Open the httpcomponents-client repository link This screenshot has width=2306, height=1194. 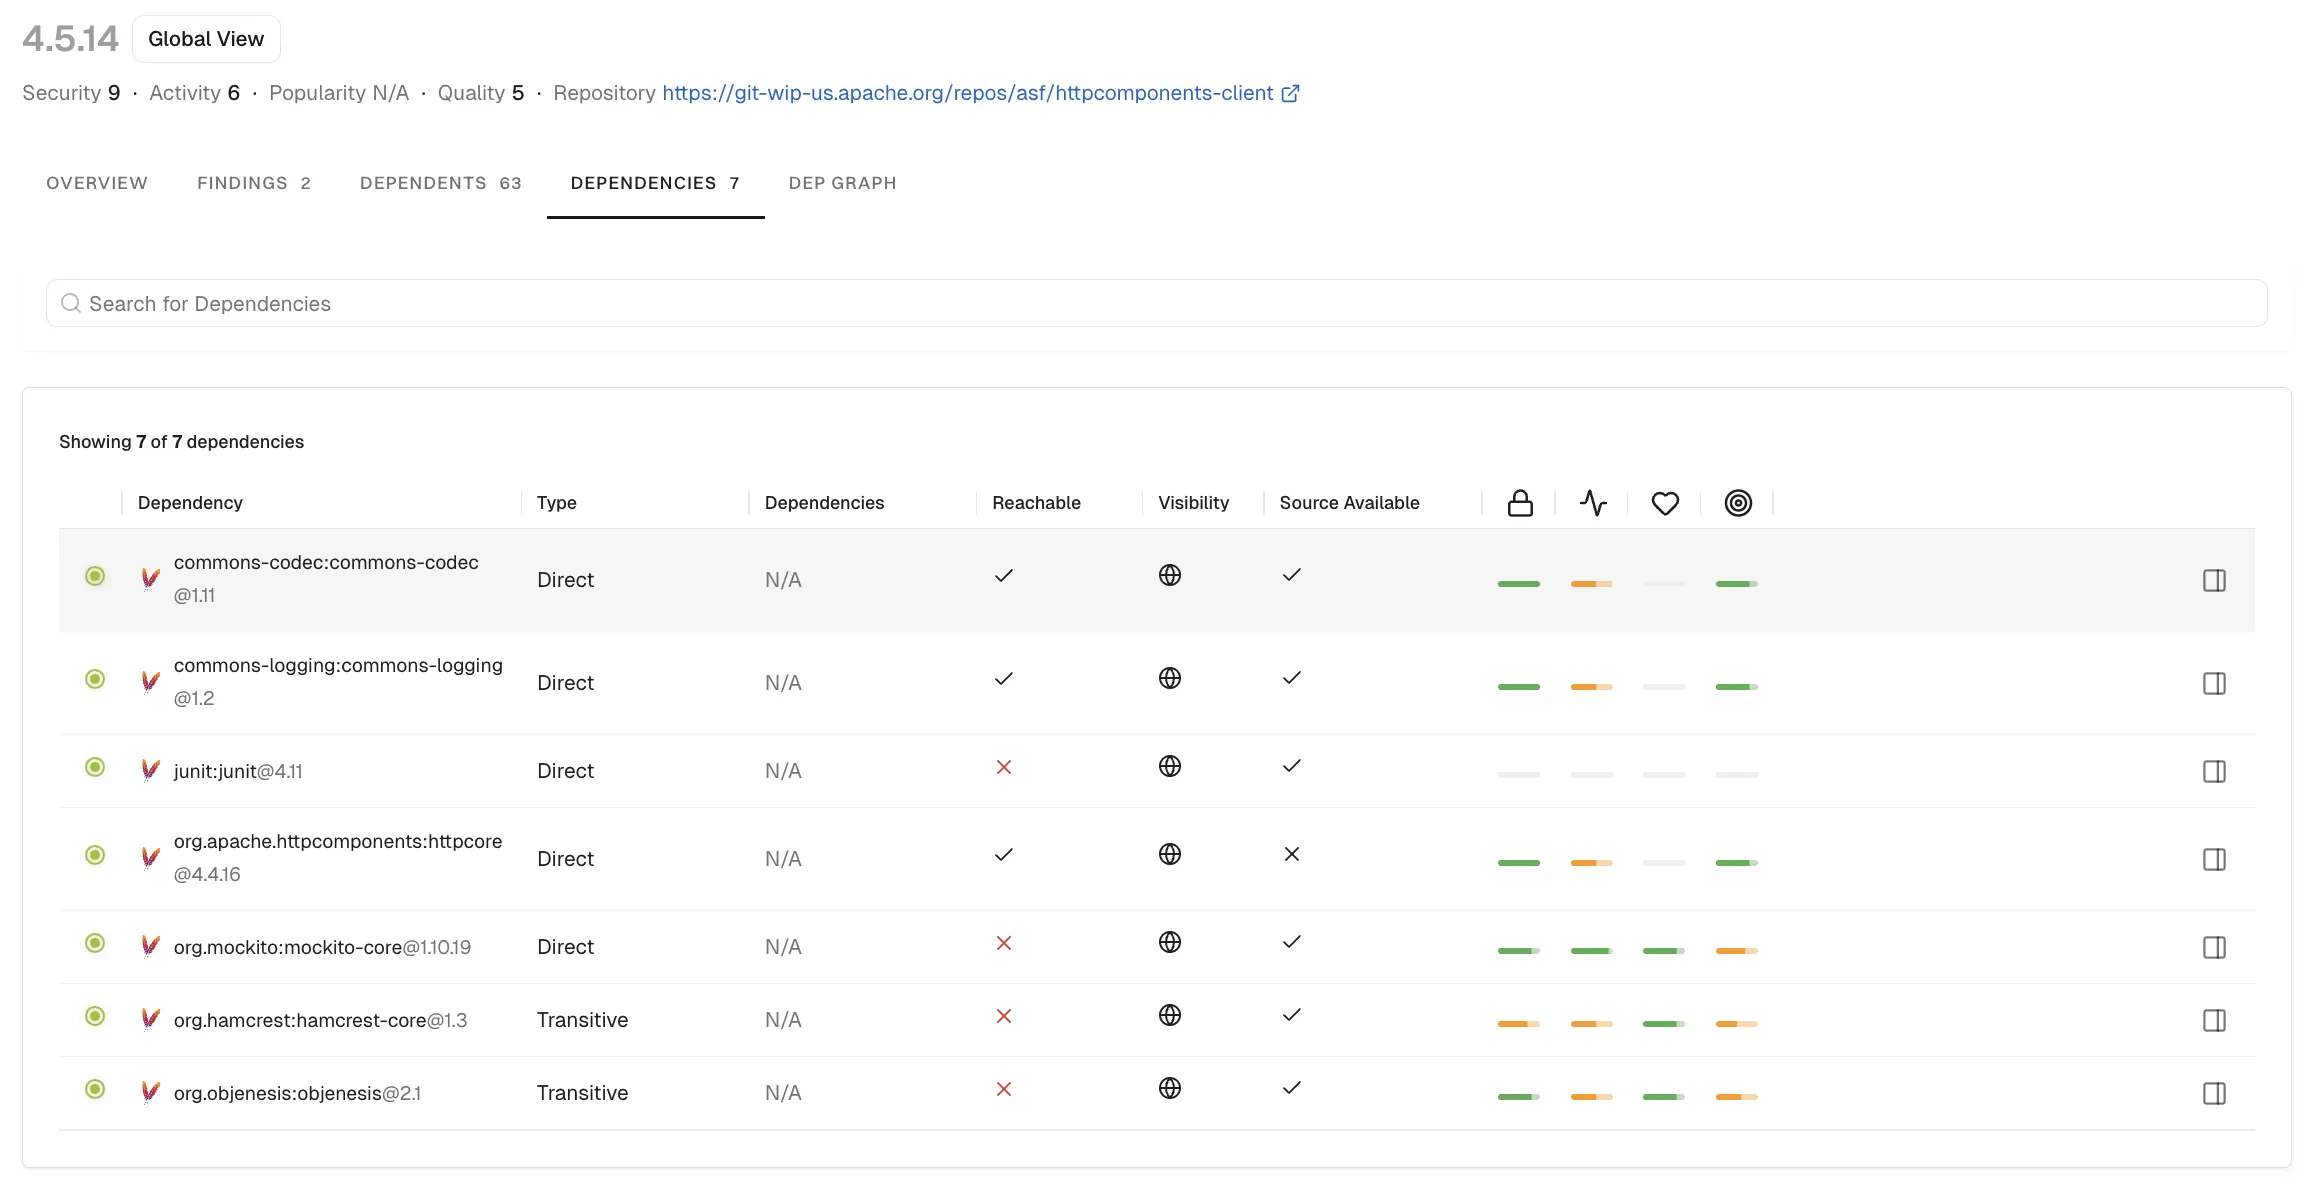967,93
